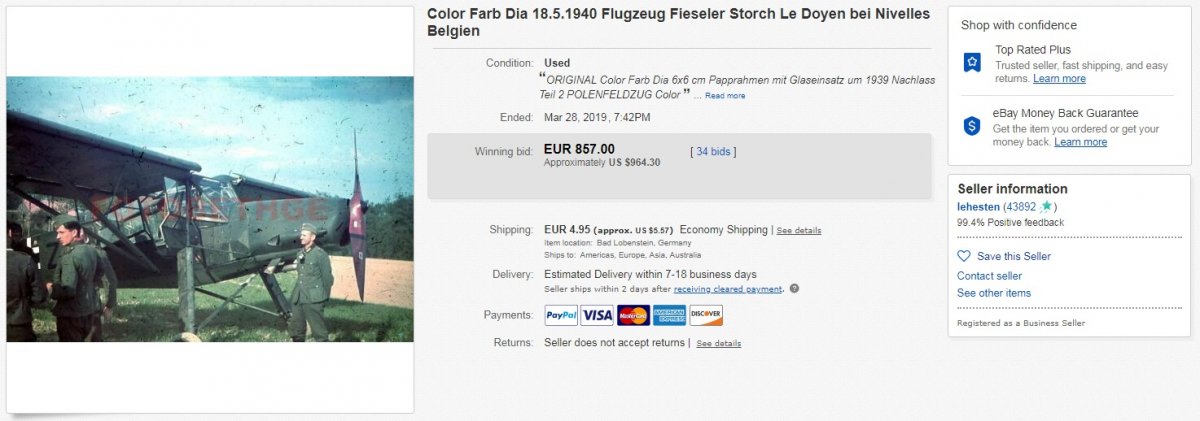Expand the condition description with Read more
This screenshot has height=421, width=1200.
tap(725, 96)
